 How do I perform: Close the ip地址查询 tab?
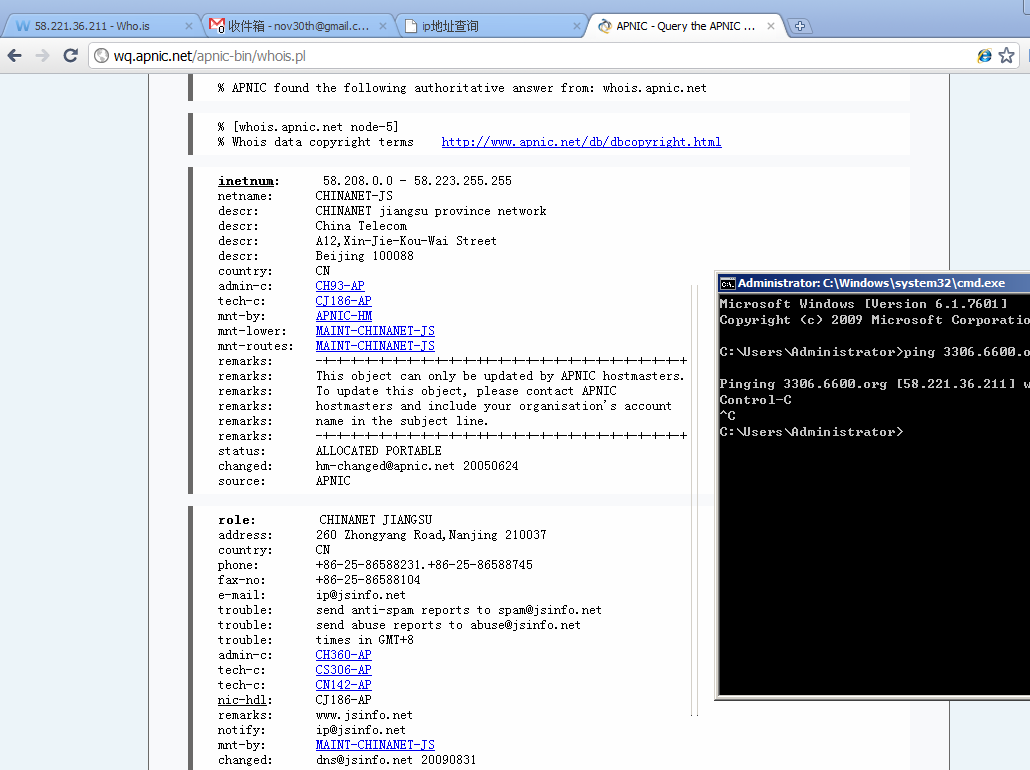(x=577, y=26)
